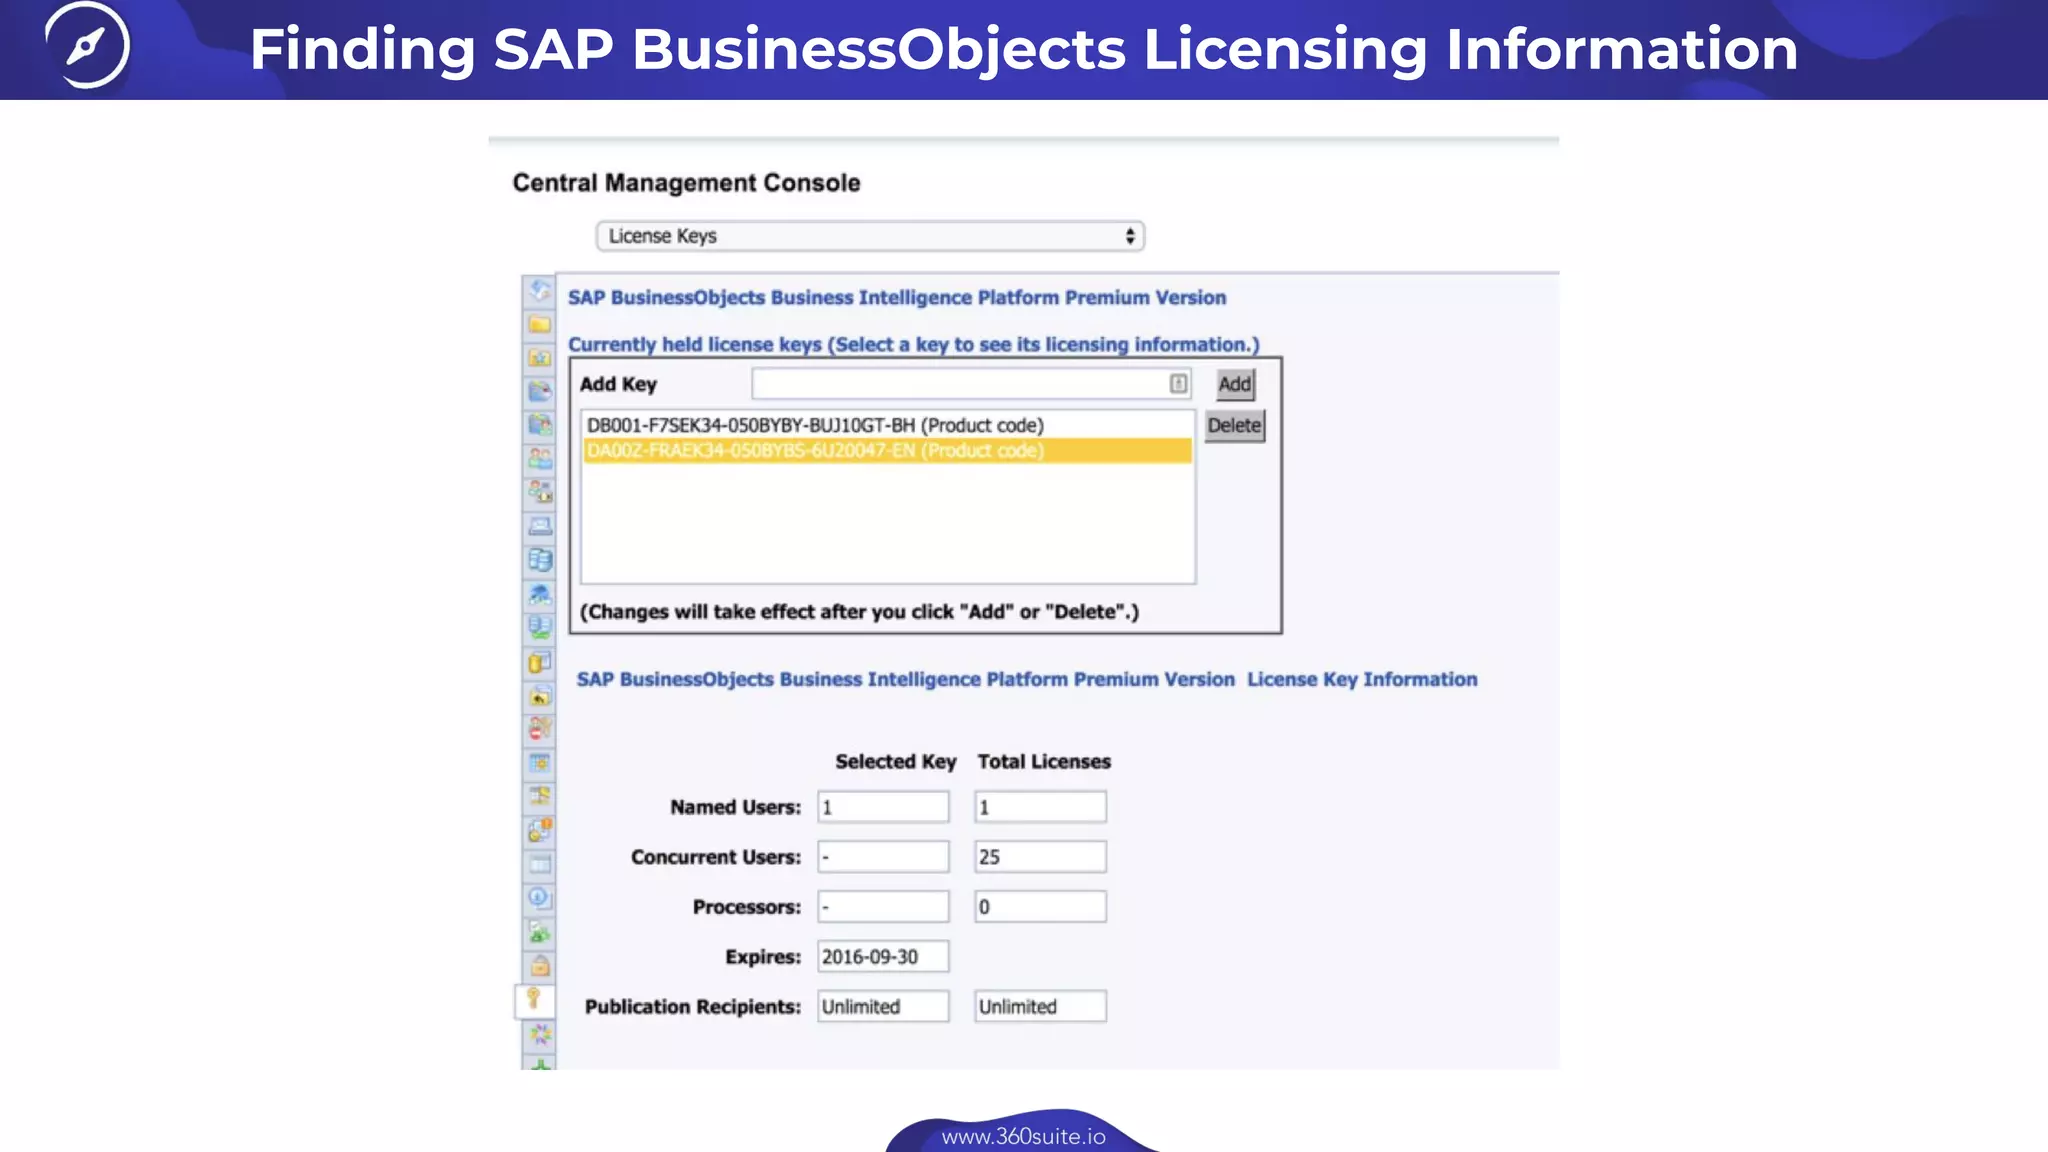Click Processors Selected Key field
Image resolution: width=2048 pixels, height=1152 pixels.
point(883,907)
